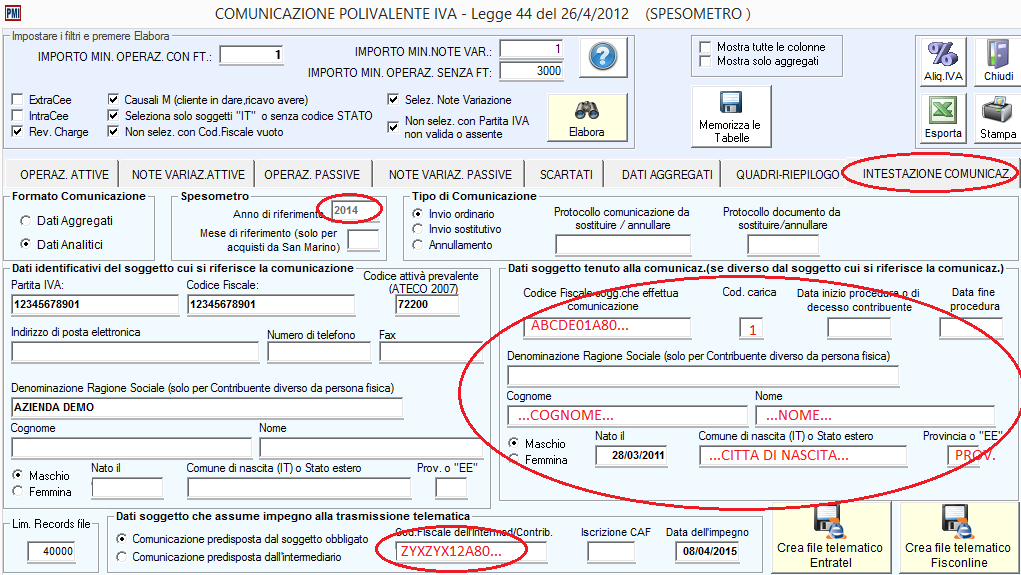The width and height of the screenshot is (1021, 575).
Task: Toggle the Rev. Charge checkbox
Action: click(18, 132)
